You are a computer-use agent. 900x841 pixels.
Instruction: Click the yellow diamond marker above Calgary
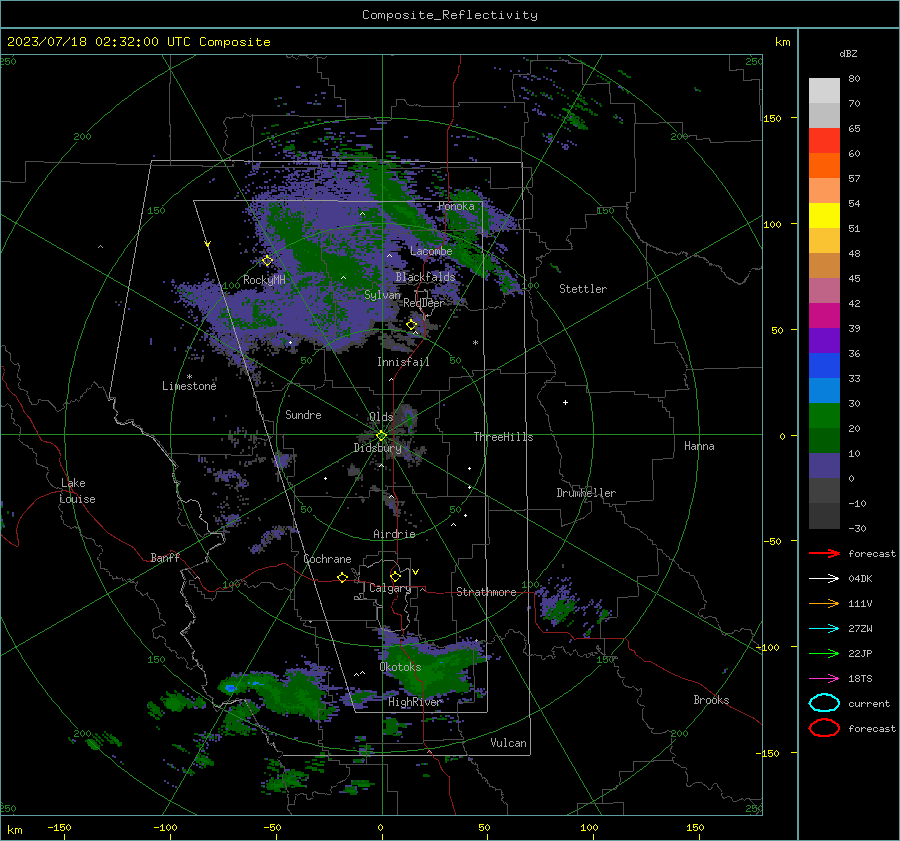[395, 576]
